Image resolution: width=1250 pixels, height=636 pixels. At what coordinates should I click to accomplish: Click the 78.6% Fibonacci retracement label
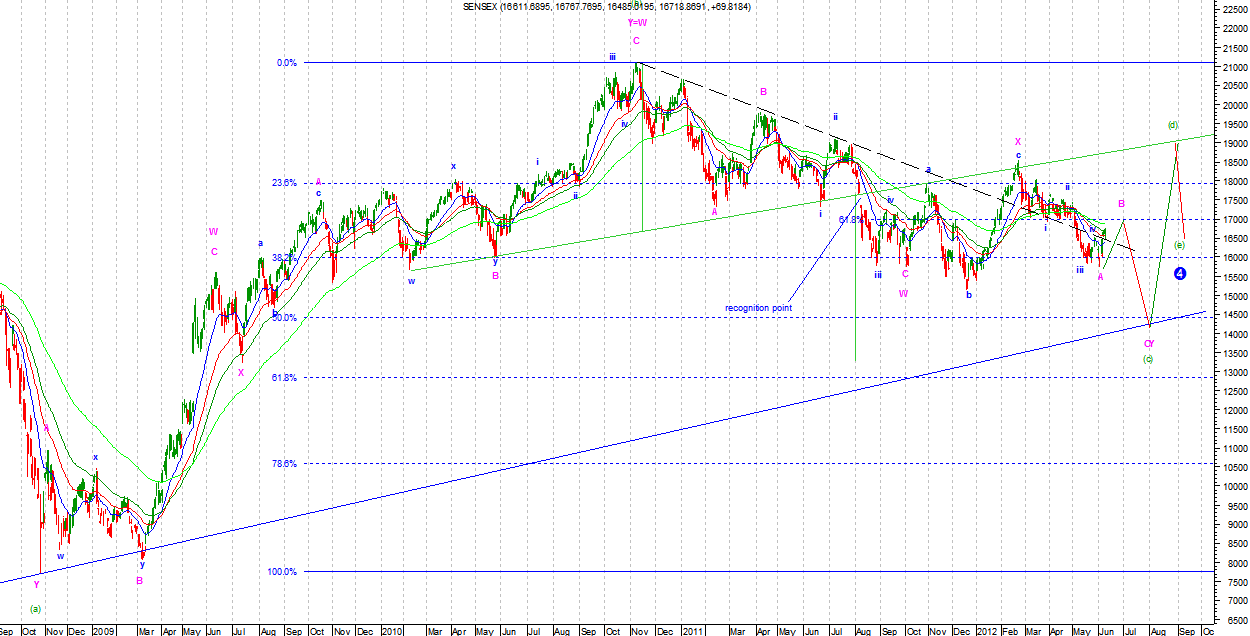click(285, 463)
